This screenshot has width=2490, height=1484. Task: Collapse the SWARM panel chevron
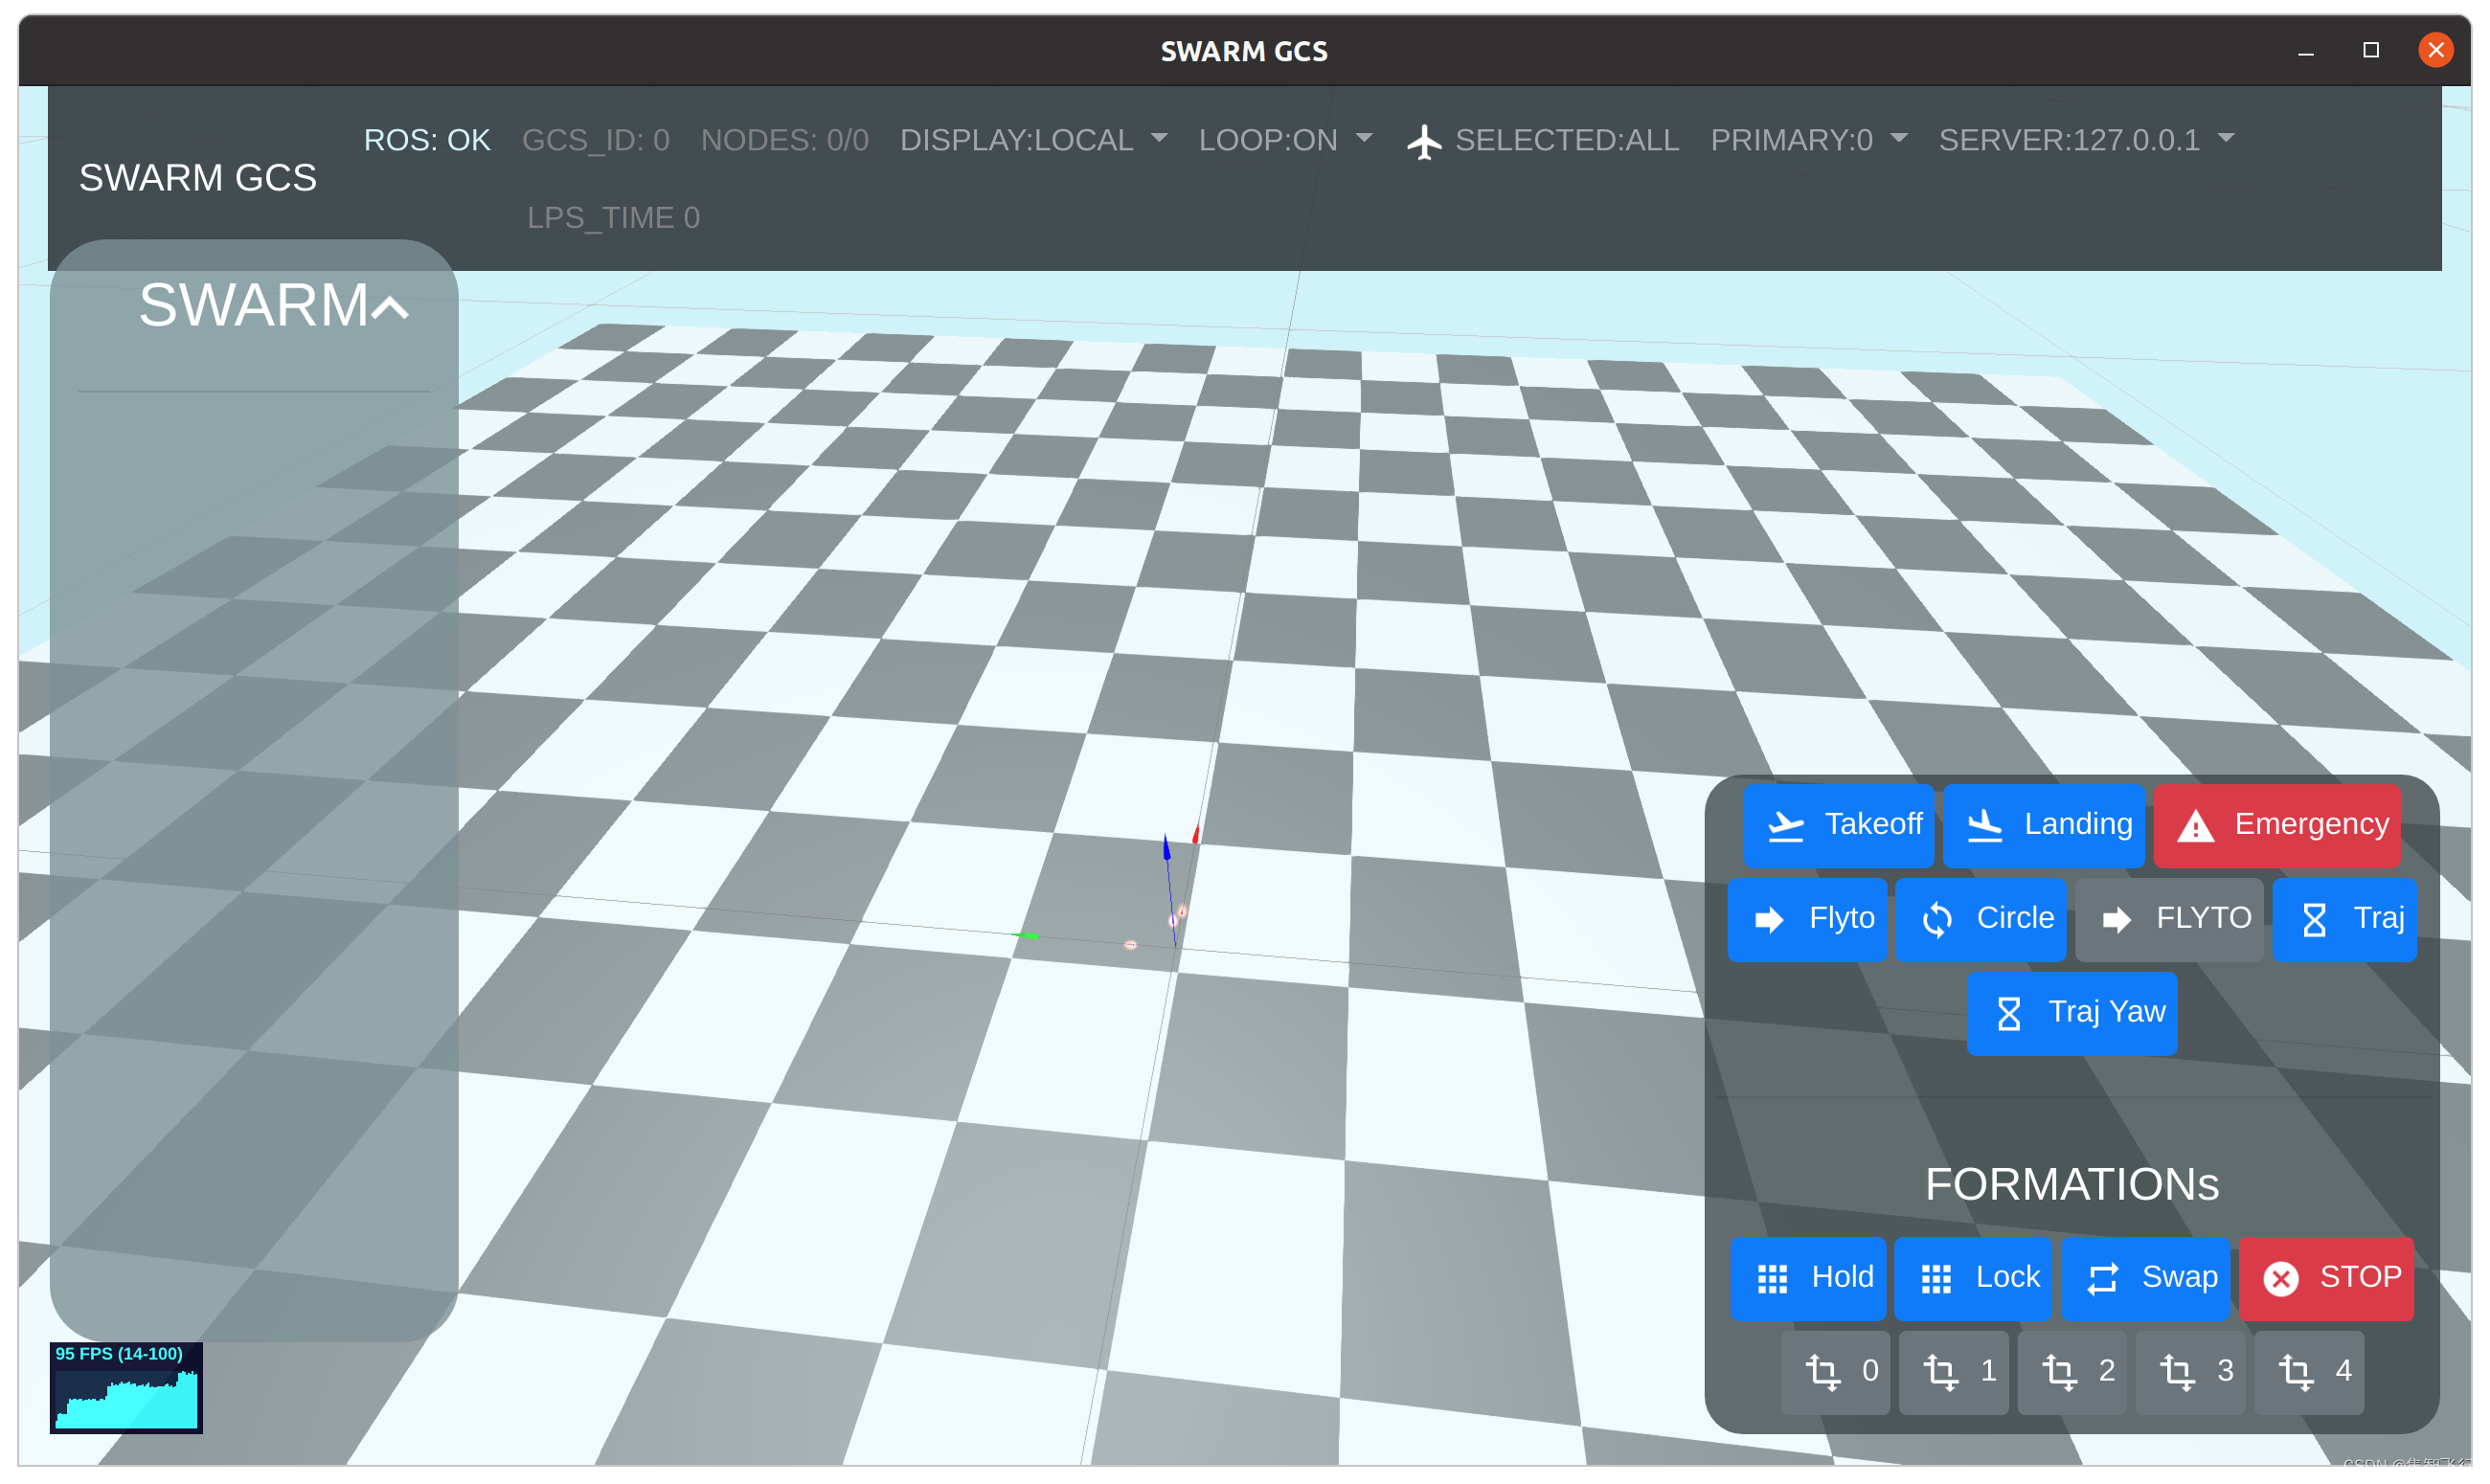pyautogui.click(x=391, y=308)
